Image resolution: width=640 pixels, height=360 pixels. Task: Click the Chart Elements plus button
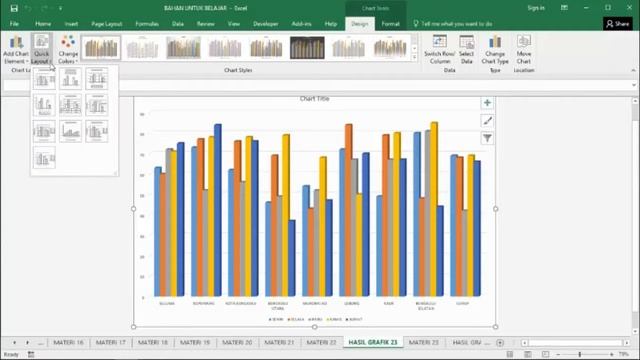[487, 103]
